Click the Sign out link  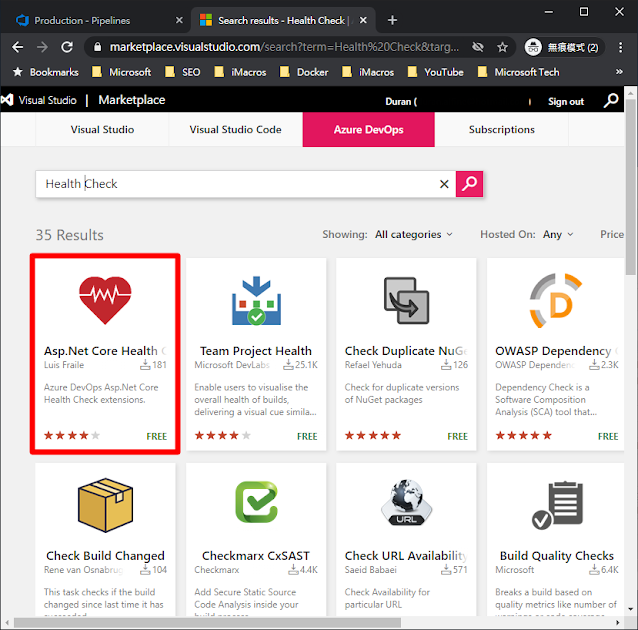(x=566, y=102)
